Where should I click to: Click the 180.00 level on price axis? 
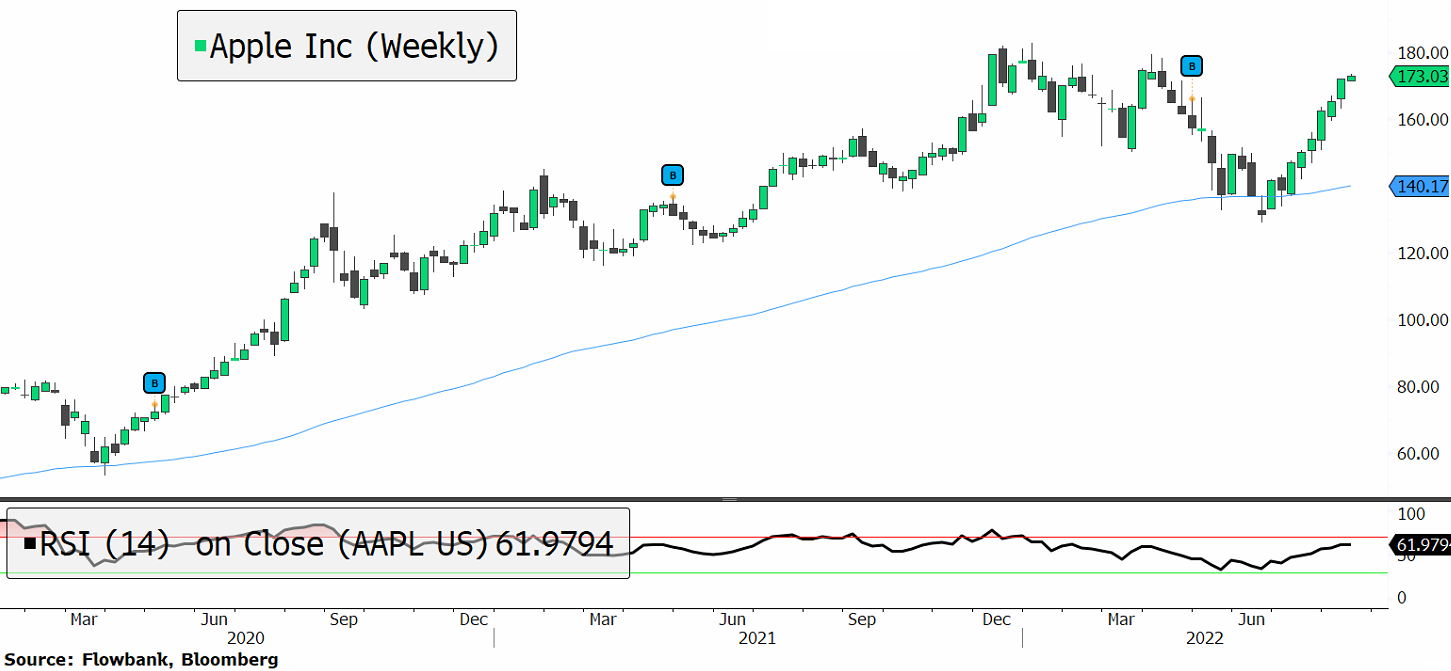coord(1423,53)
